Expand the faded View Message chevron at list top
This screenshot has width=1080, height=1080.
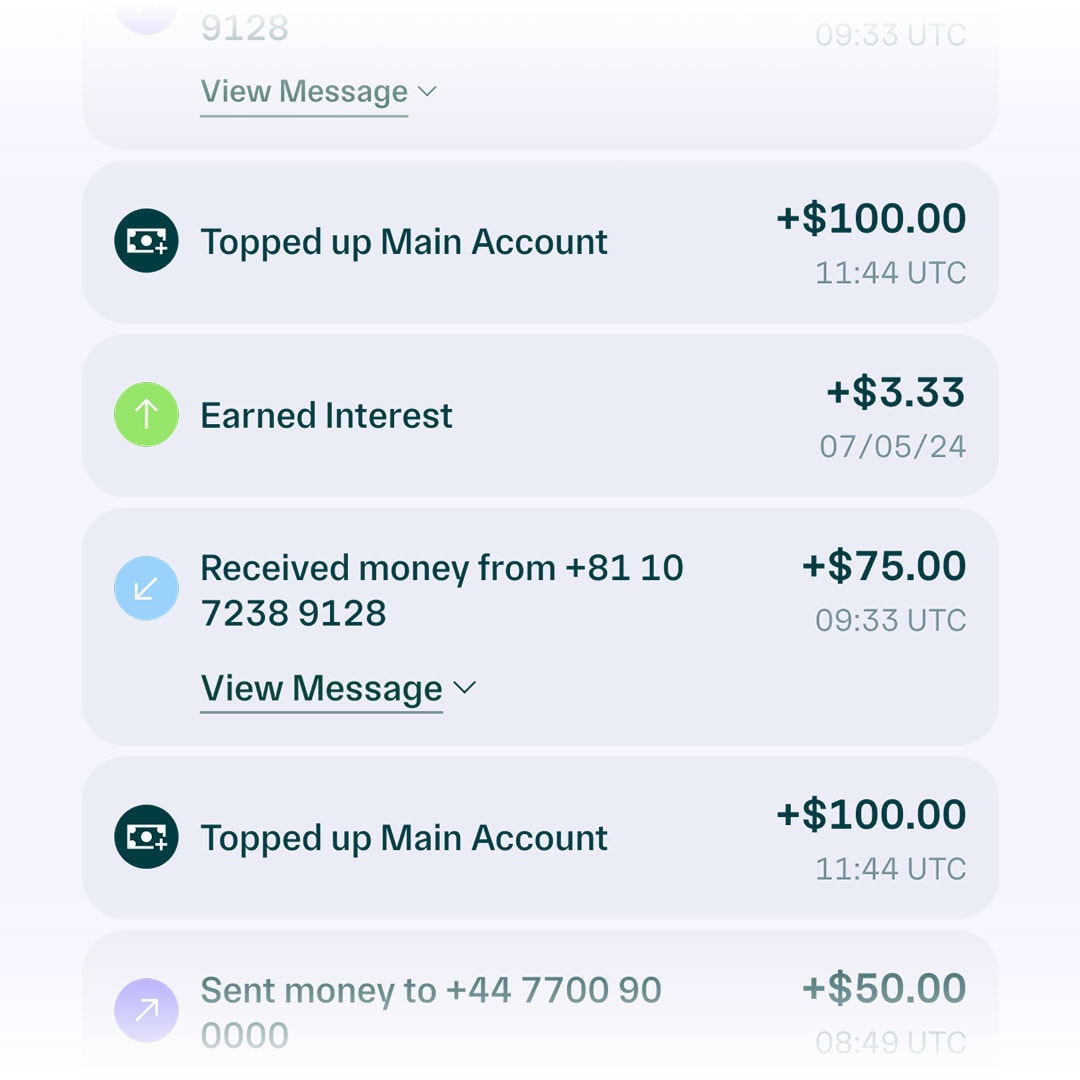pos(427,92)
